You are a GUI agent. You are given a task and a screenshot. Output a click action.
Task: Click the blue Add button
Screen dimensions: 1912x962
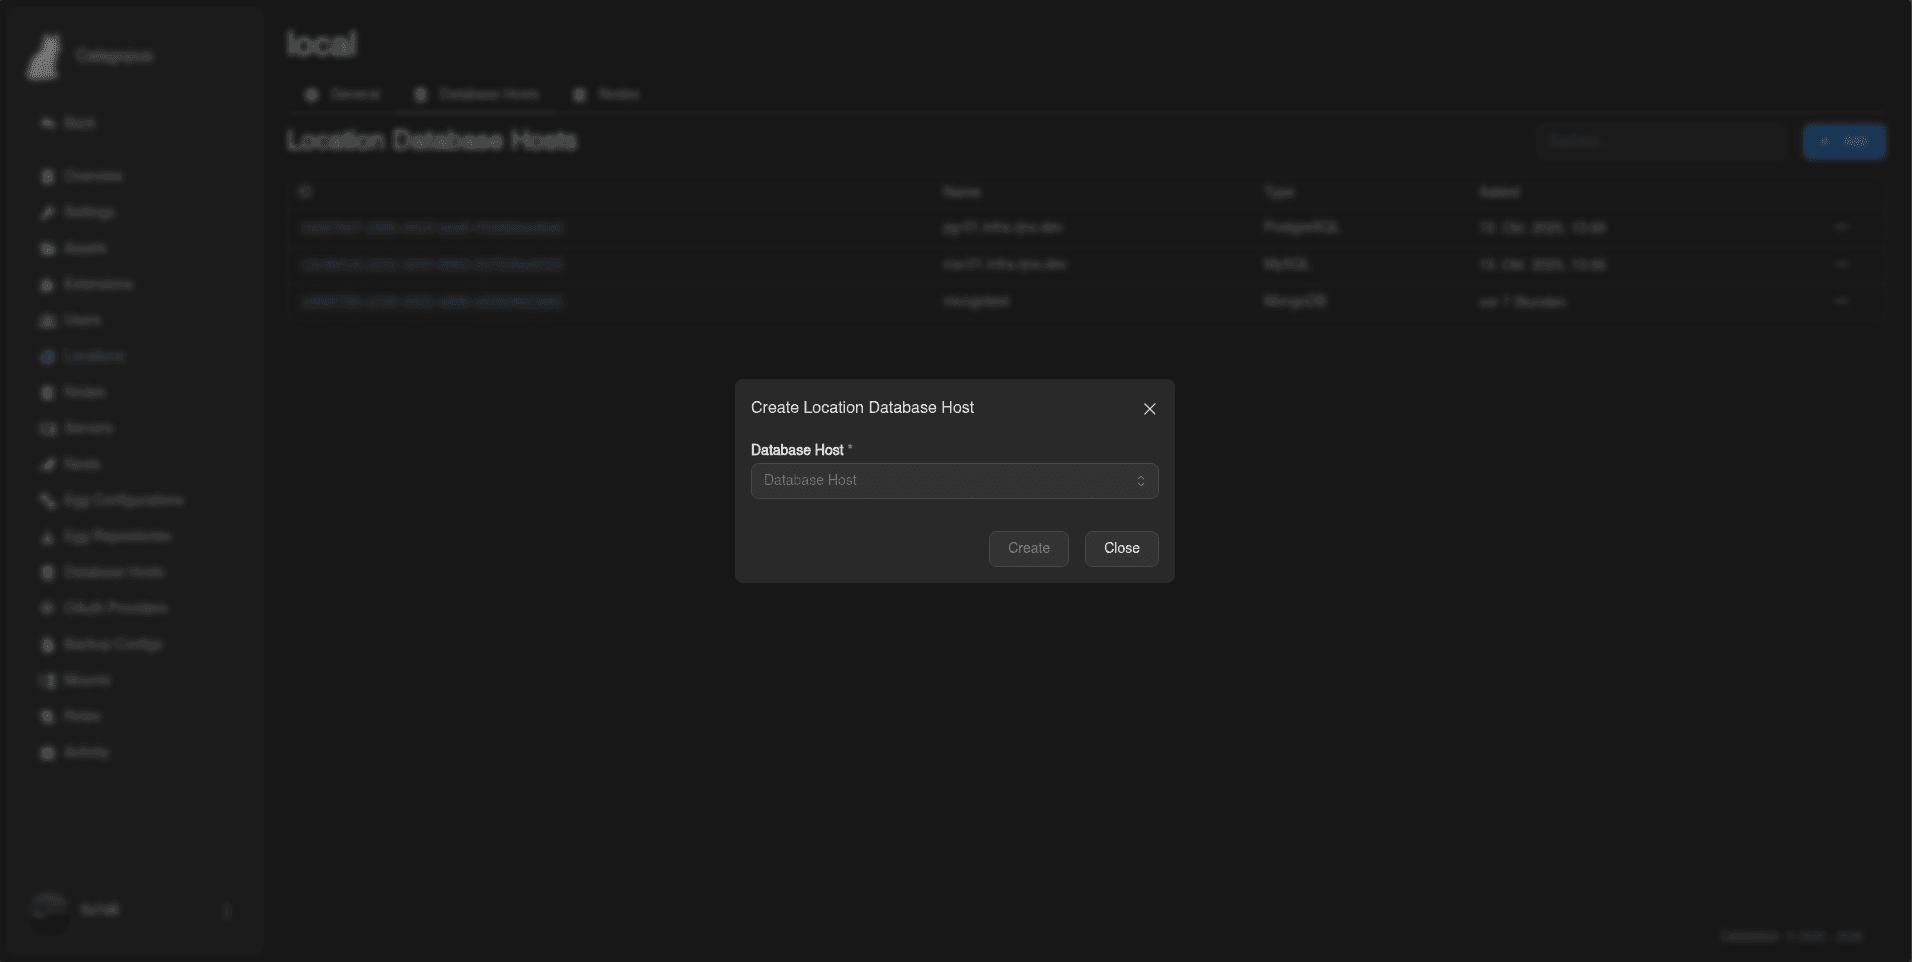[1844, 142]
